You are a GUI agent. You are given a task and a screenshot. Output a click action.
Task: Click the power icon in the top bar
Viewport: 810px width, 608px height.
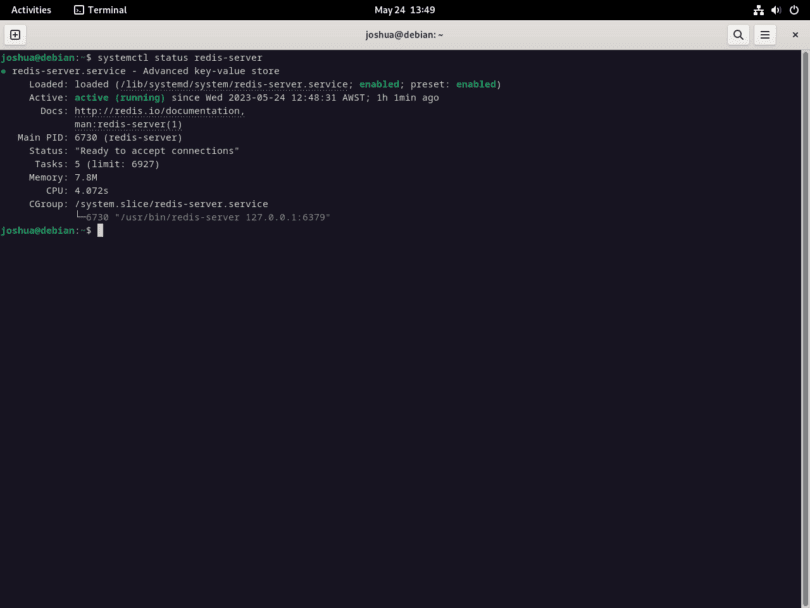[793, 10]
